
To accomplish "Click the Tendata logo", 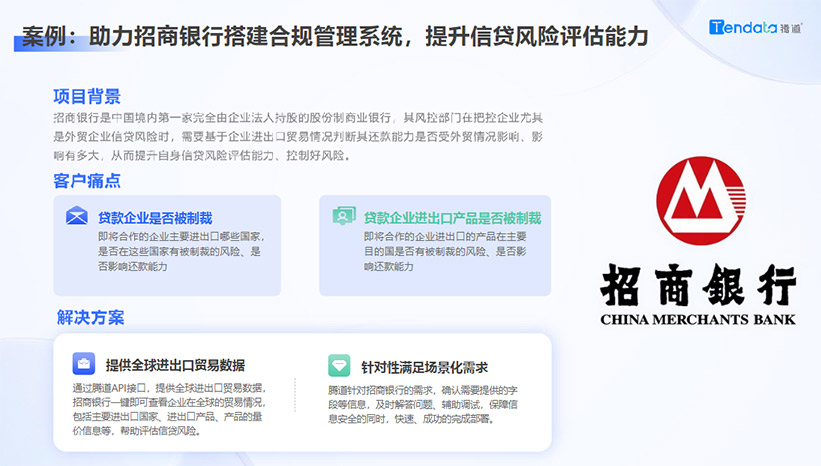I will [755, 27].
